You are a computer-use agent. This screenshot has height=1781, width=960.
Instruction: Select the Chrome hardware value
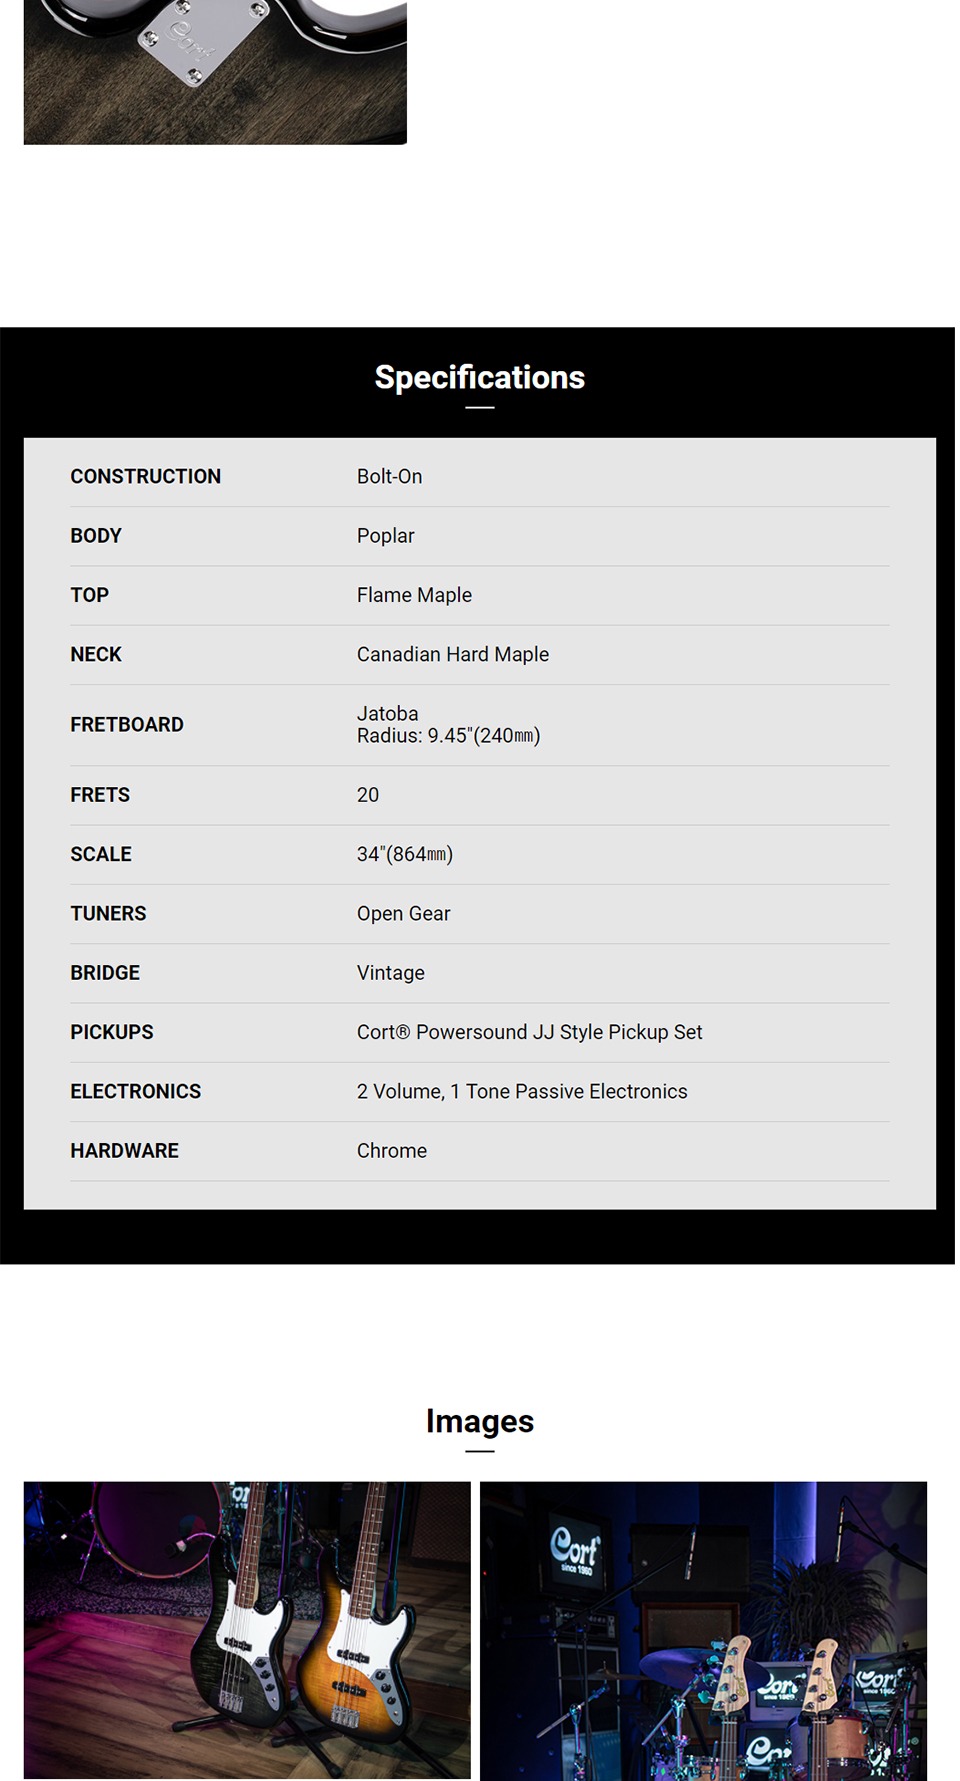(392, 1151)
